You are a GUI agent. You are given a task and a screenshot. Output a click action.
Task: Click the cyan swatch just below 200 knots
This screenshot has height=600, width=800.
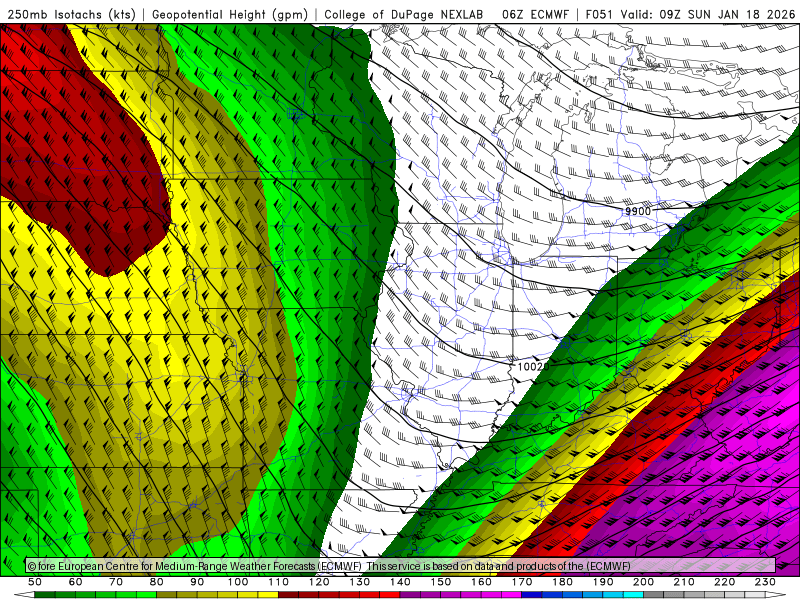click(x=634, y=595)
